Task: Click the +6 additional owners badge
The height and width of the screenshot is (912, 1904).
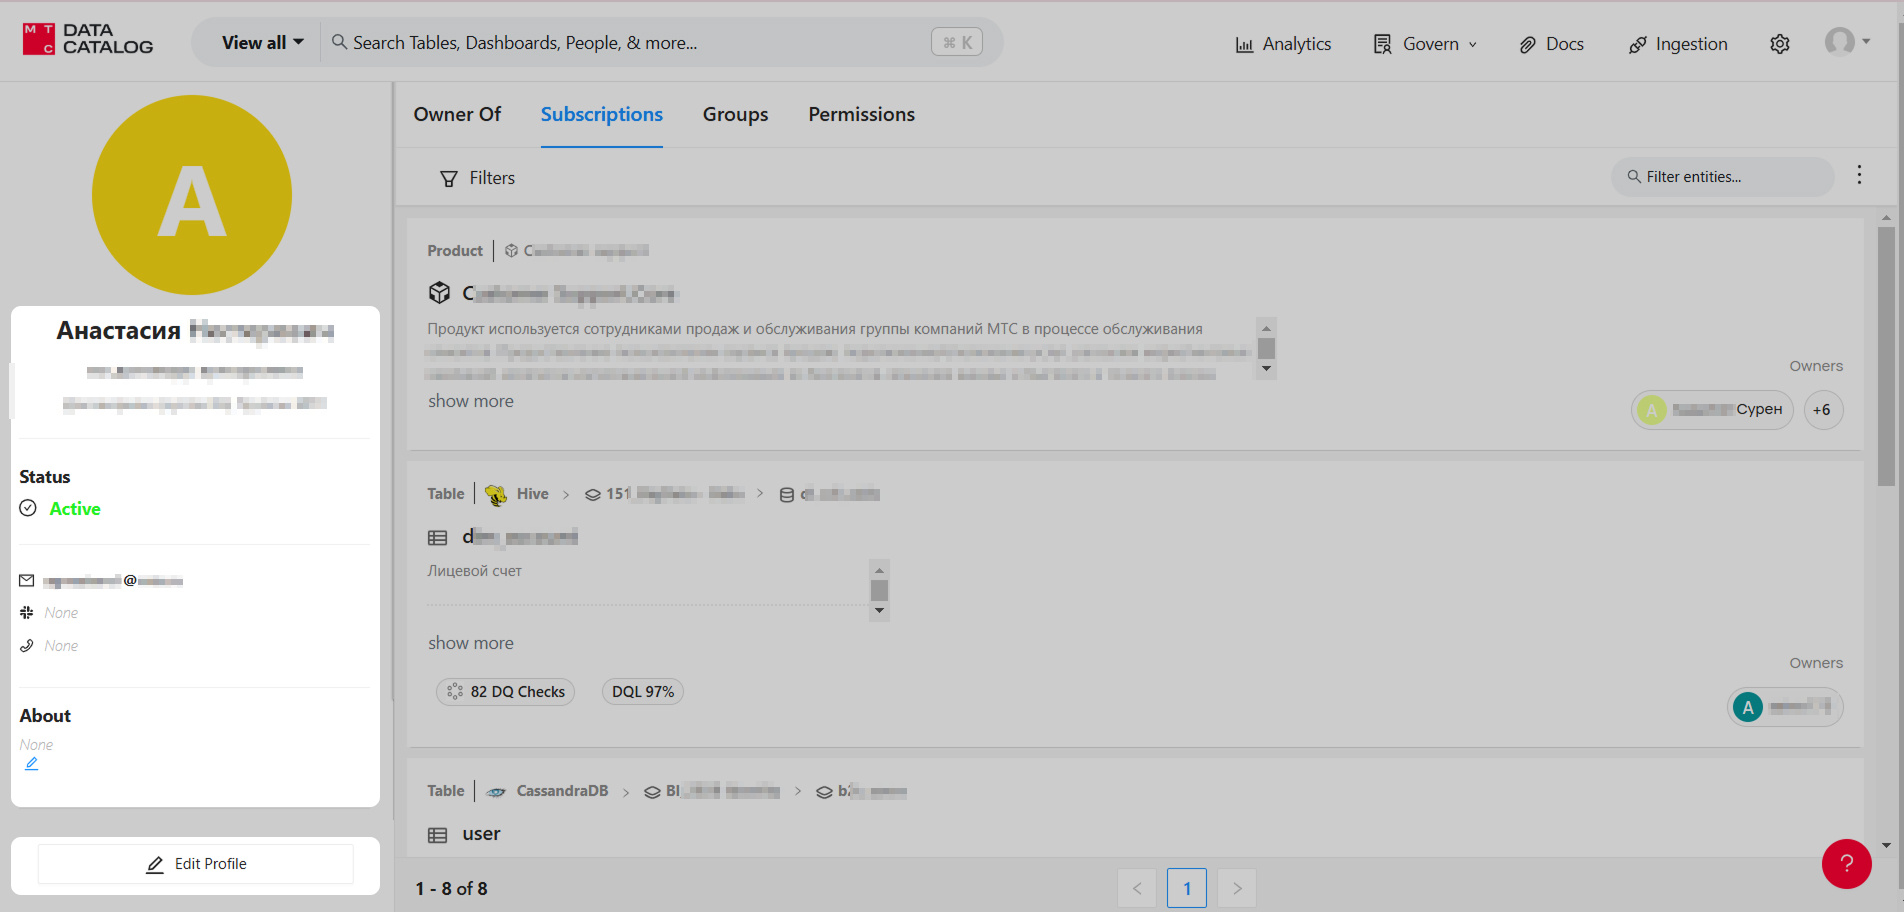Action: tap(1822, 410)
